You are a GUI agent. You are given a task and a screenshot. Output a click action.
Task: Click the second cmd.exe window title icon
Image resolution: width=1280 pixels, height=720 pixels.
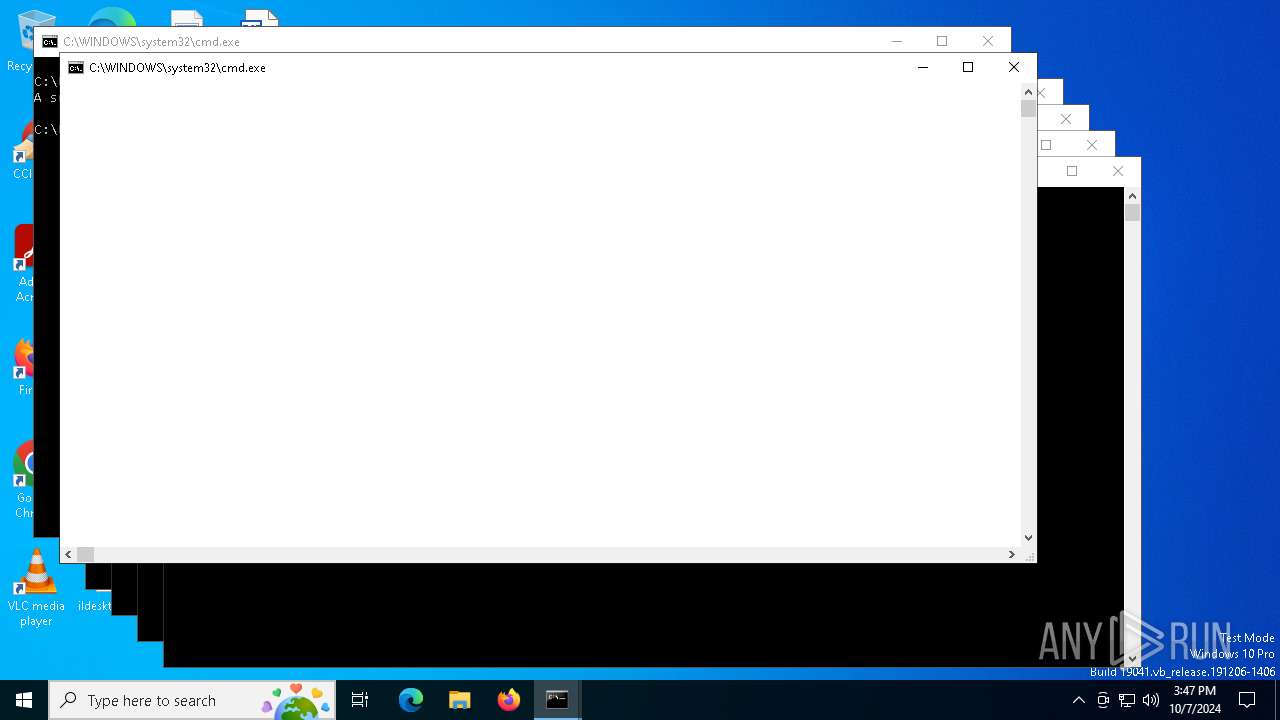(x=50, y=42)
